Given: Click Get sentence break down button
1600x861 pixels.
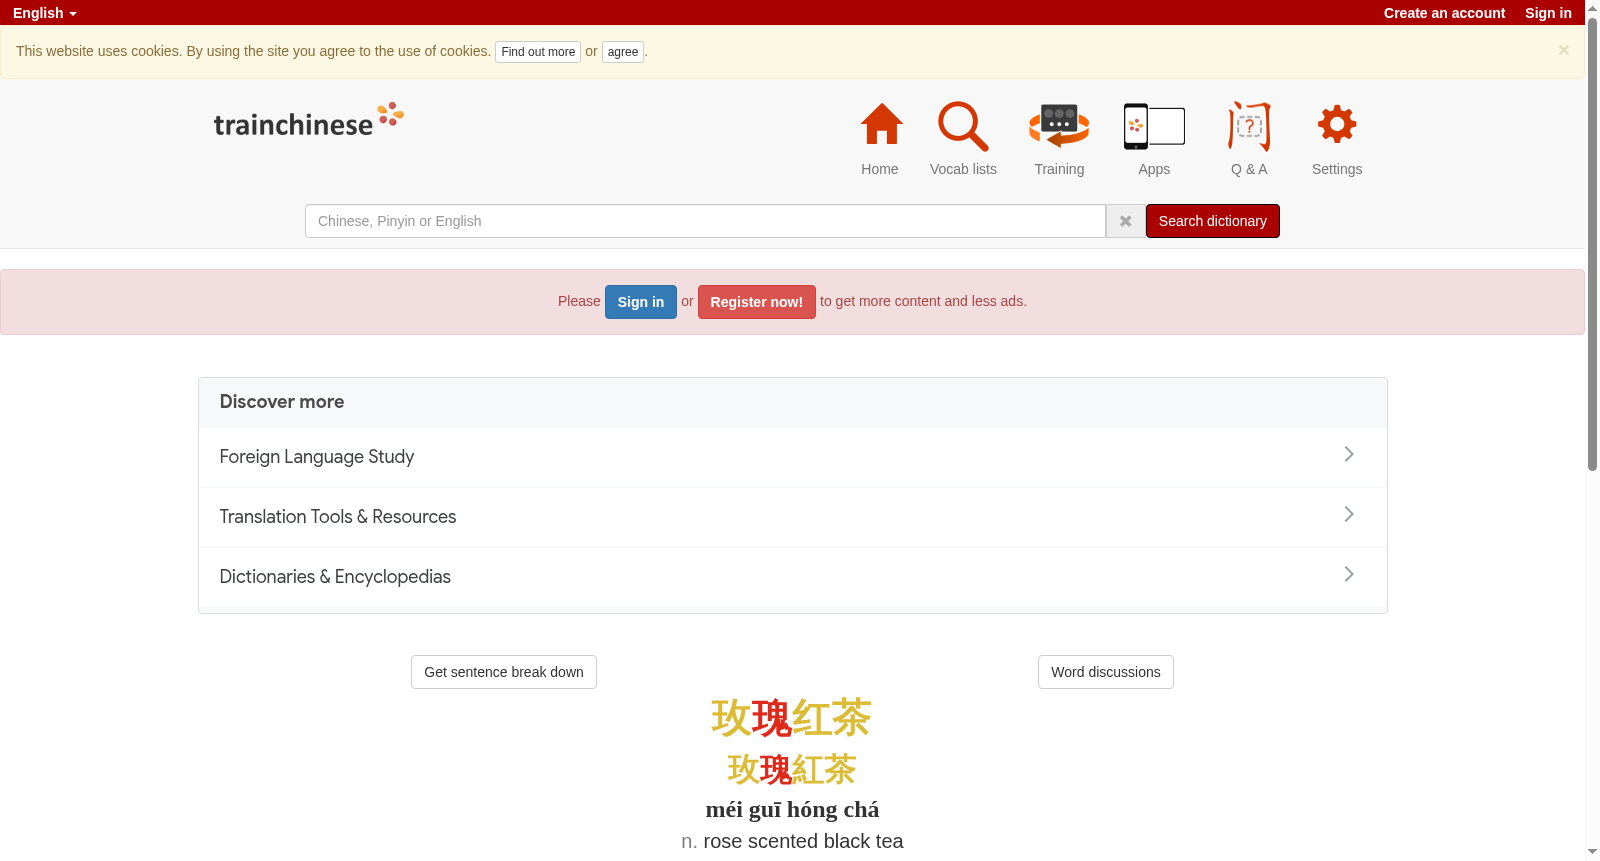Looking at the screenshot, I should [504, 672].
